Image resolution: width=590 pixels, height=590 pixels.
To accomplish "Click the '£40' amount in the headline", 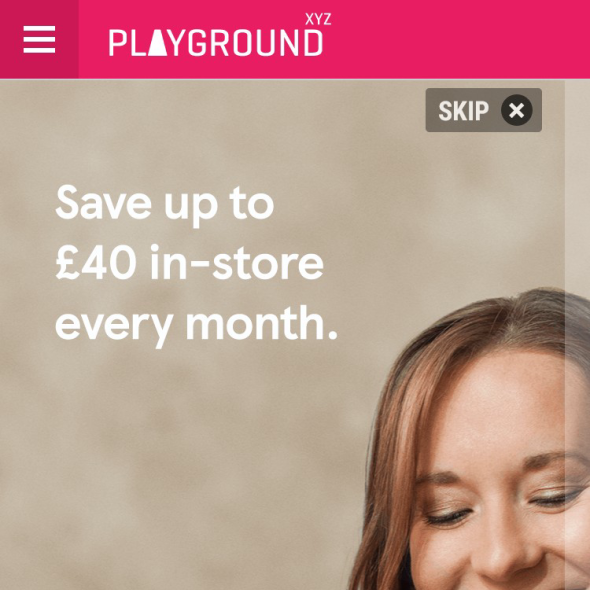I will (x=96, y=262).
